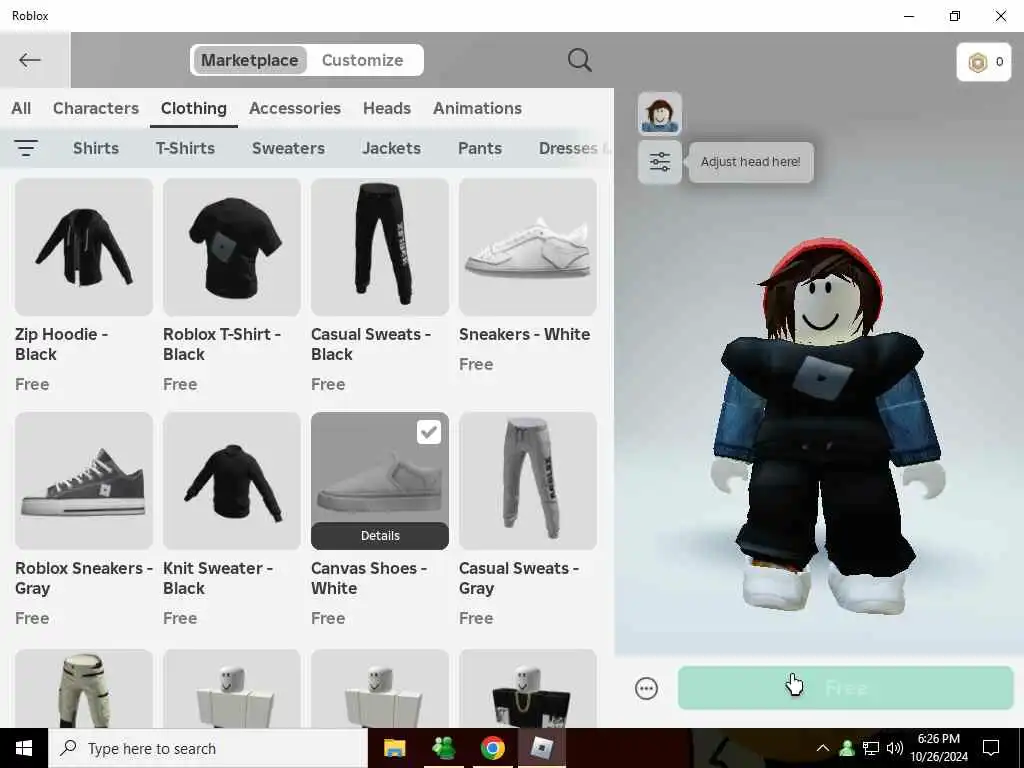
Task: Show hidden system tray icons
Action: (x=823, y=748)
